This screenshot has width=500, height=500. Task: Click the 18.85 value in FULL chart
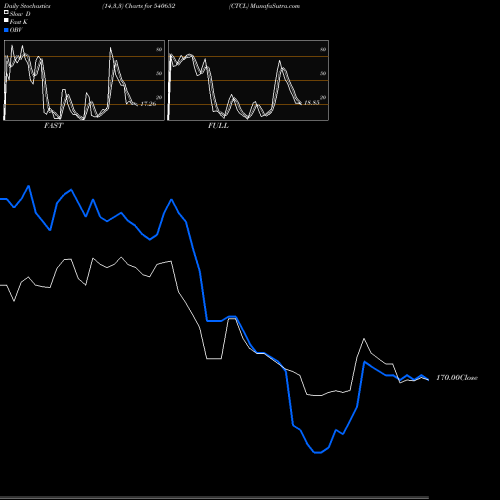click(x=312, y=102)
